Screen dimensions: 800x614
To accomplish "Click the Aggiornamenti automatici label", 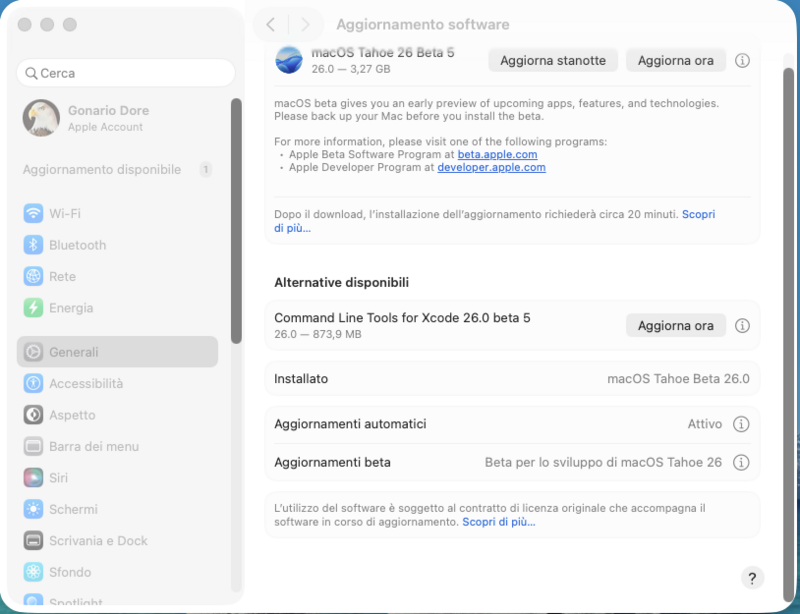I will coord(350,424).
